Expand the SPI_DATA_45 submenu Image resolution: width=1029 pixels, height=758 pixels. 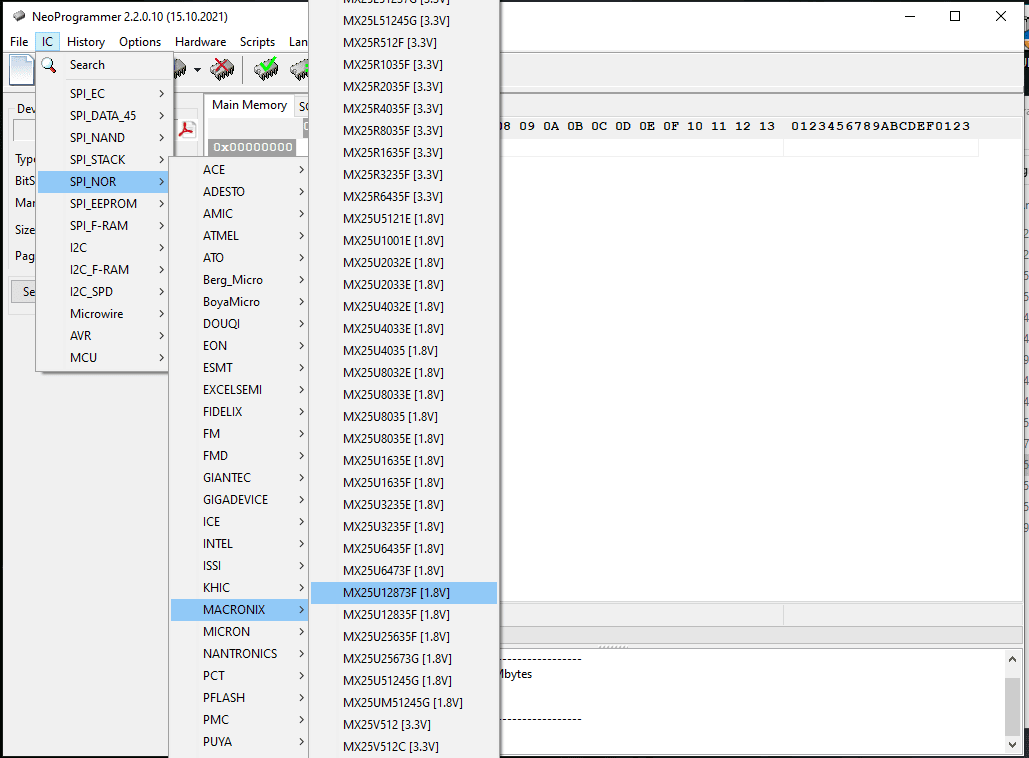(x=103, y=116)
